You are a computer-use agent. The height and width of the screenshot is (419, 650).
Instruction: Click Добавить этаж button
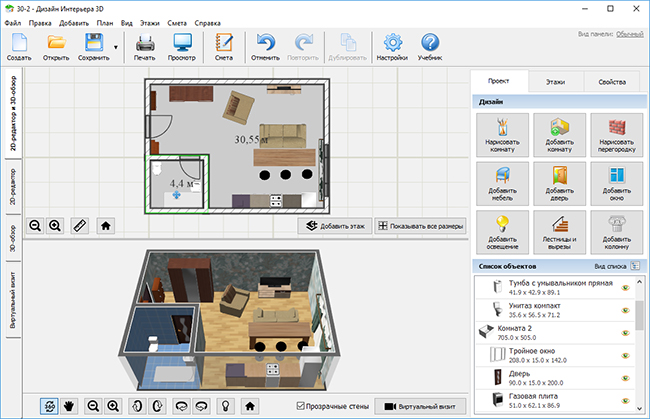[x=335, y=226]
